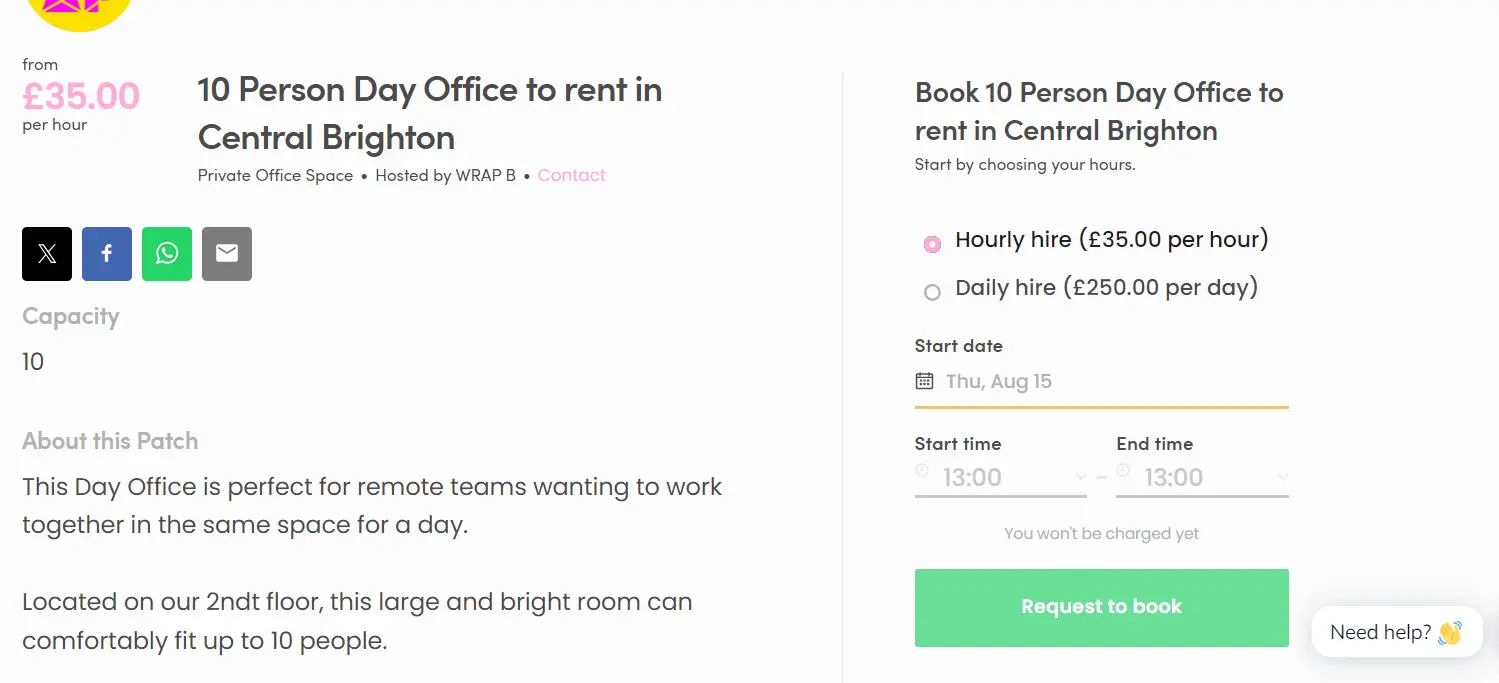Click the main 10 Person Day Office title
The height and width of the screenshot is (683, 1499).
click(x=430, y=113)
